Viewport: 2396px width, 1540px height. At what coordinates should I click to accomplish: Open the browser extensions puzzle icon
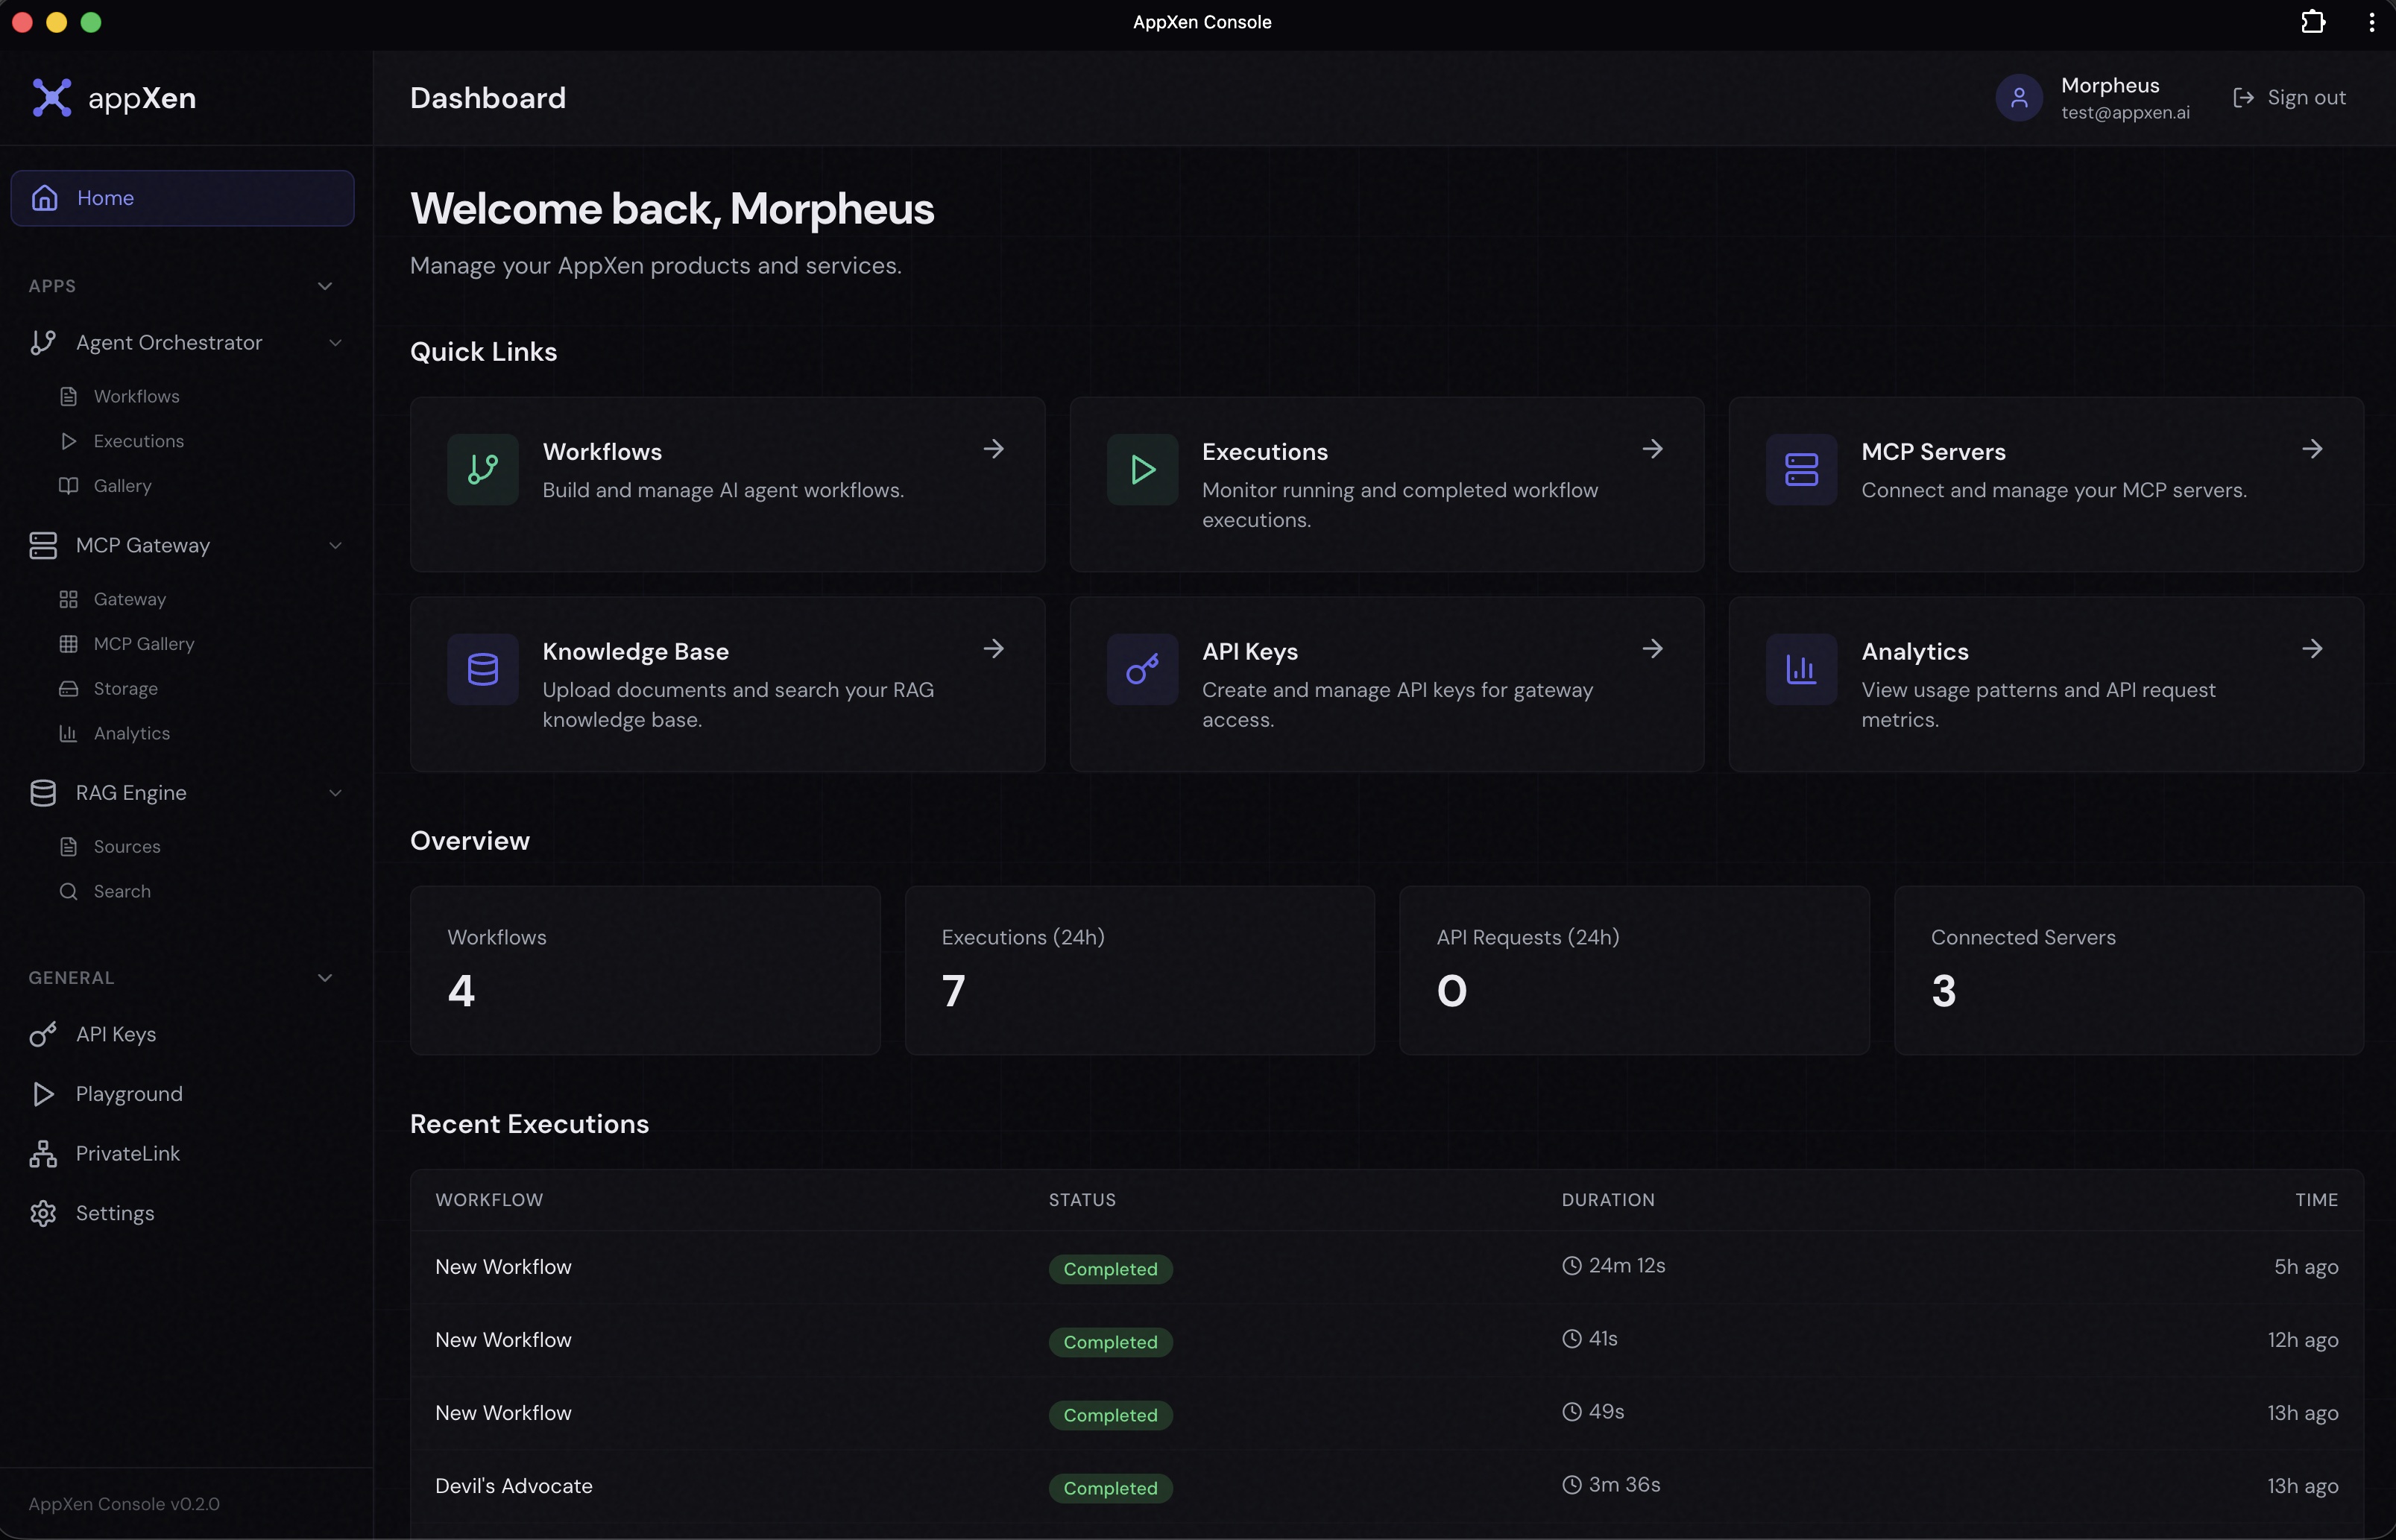[x=2312, y=22]
